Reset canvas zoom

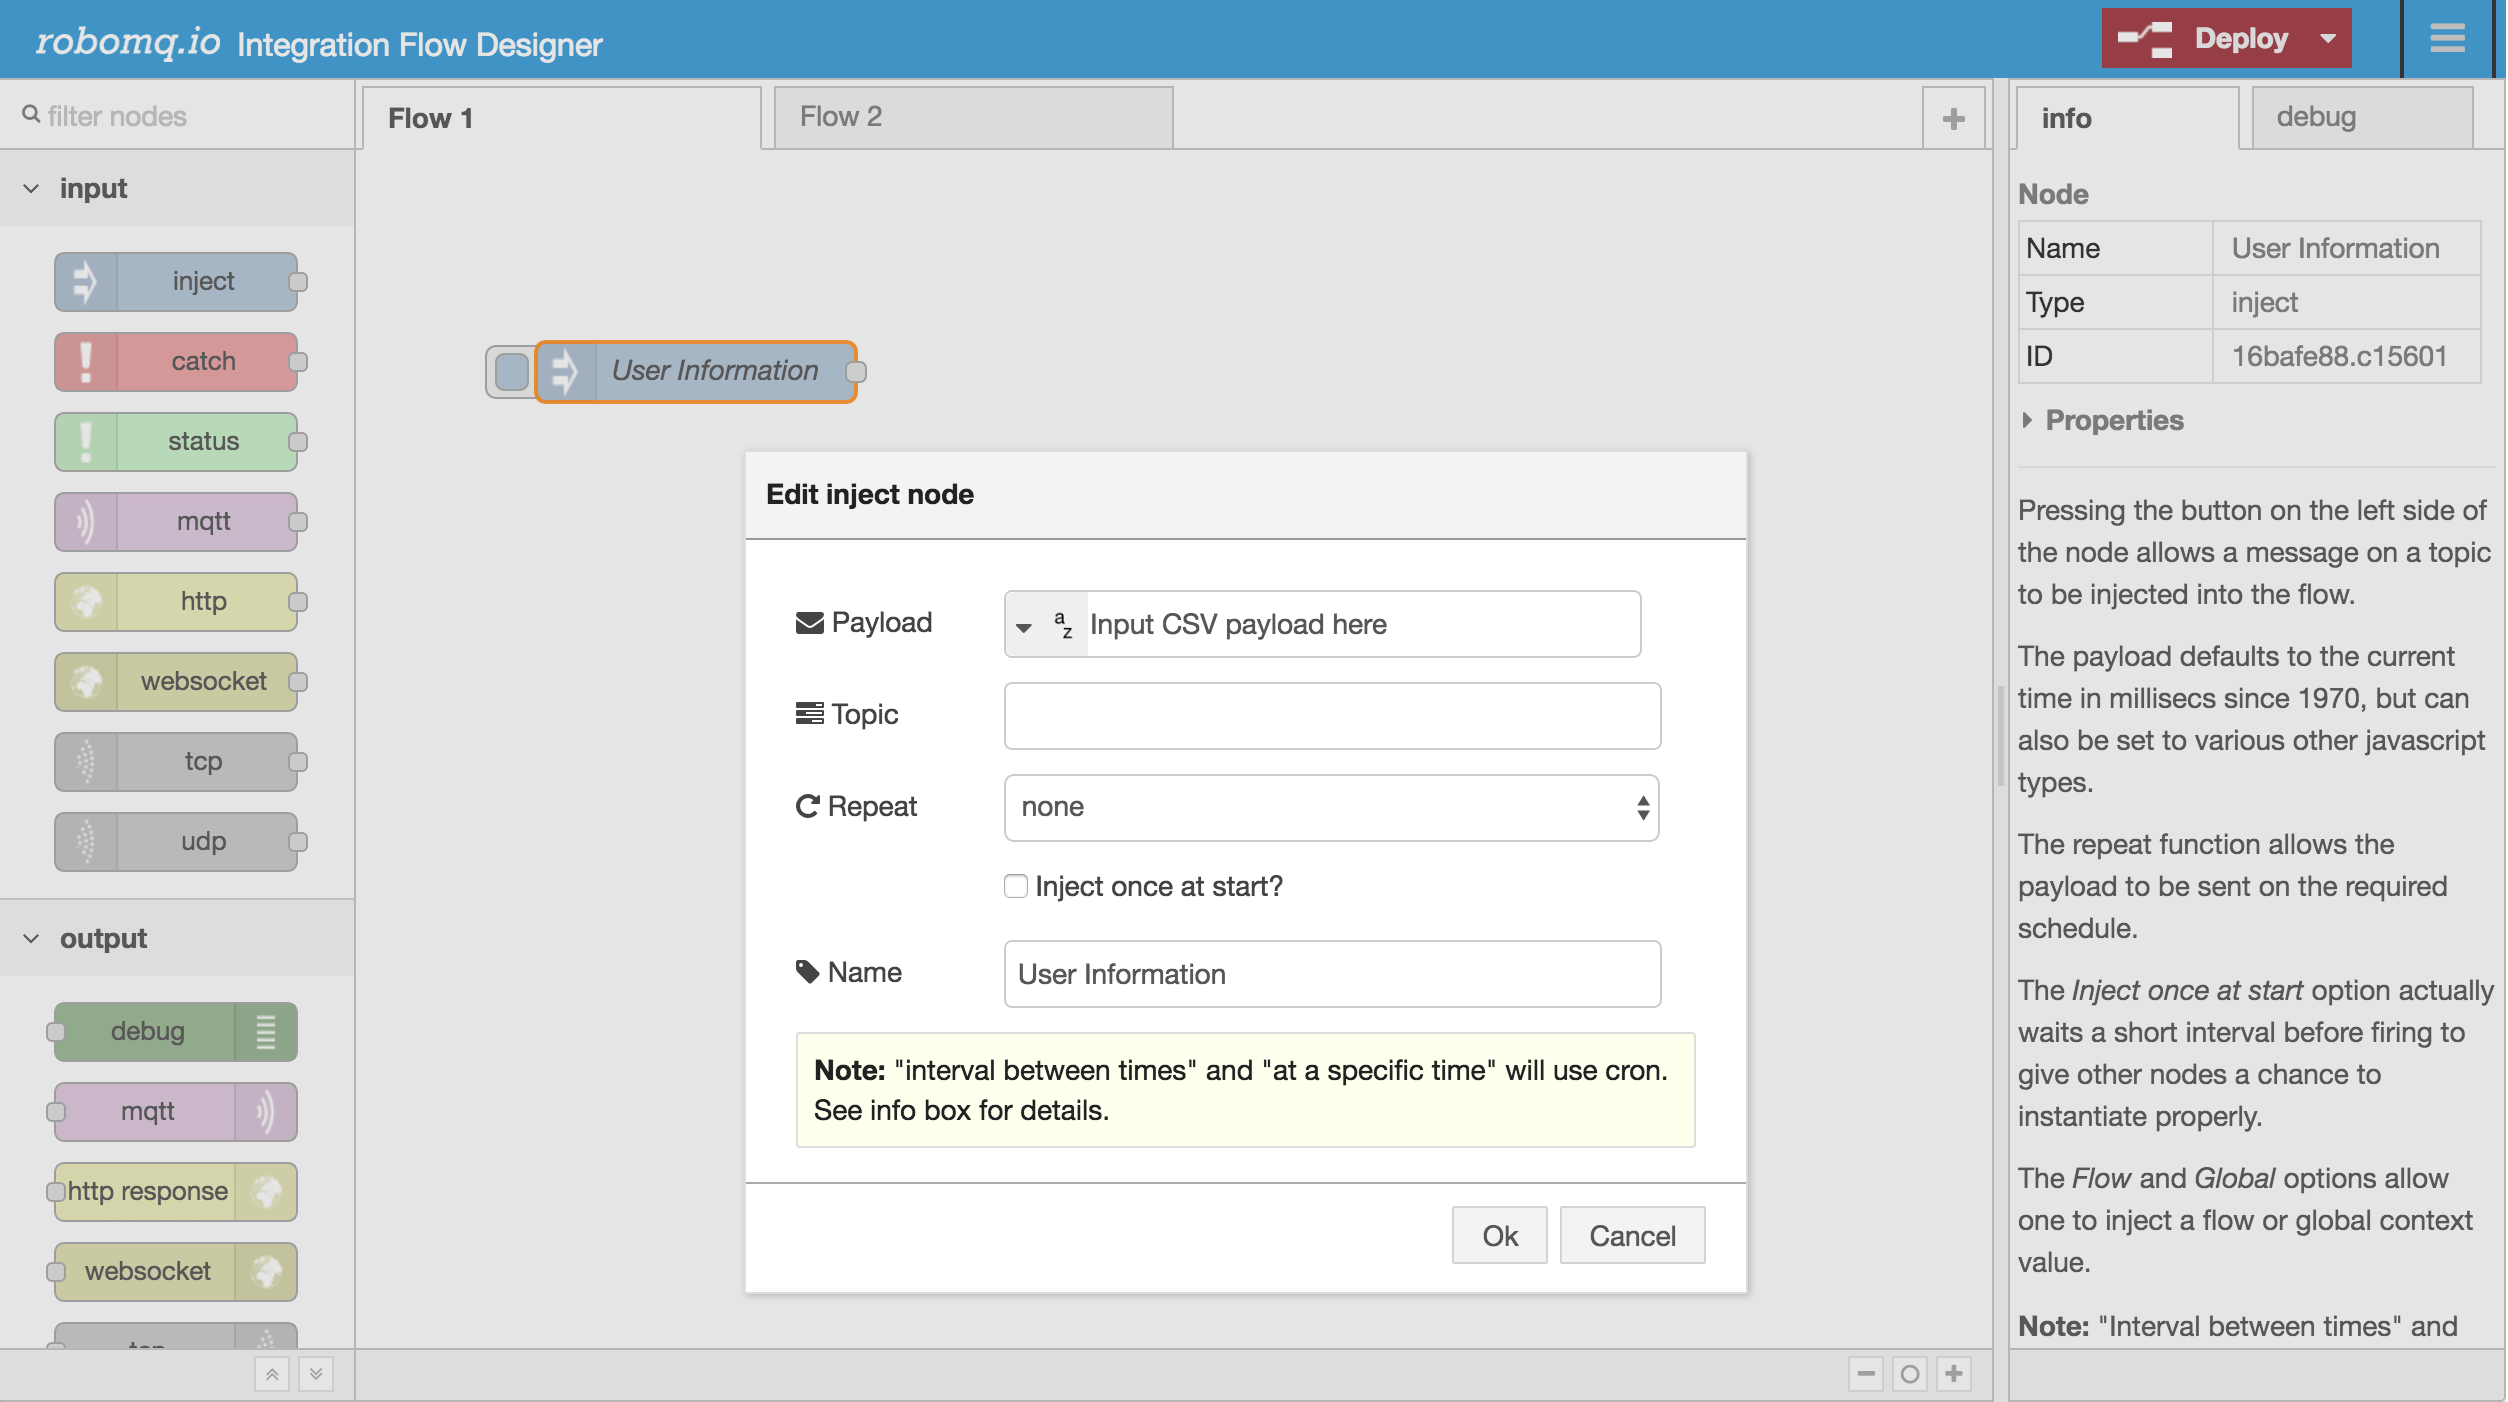click(1910, 1374)
